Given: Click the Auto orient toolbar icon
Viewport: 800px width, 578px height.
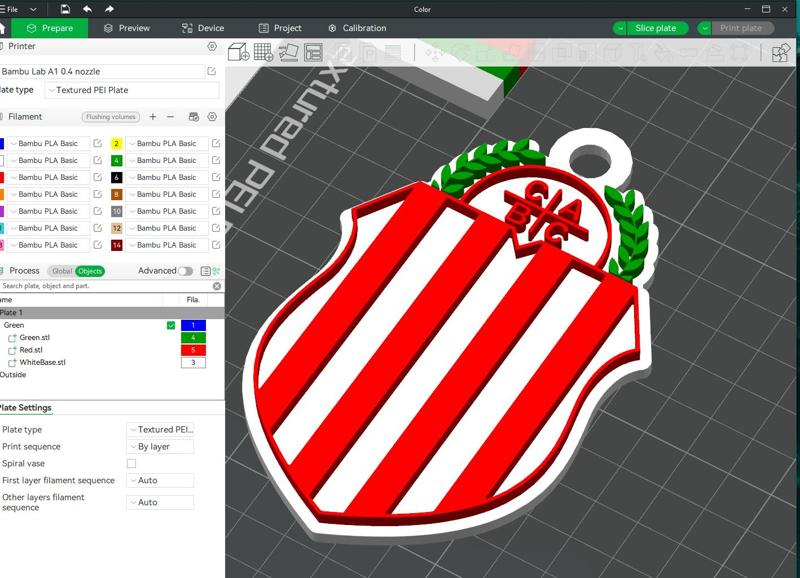Looking at the screenshot, I should (289, 52).
